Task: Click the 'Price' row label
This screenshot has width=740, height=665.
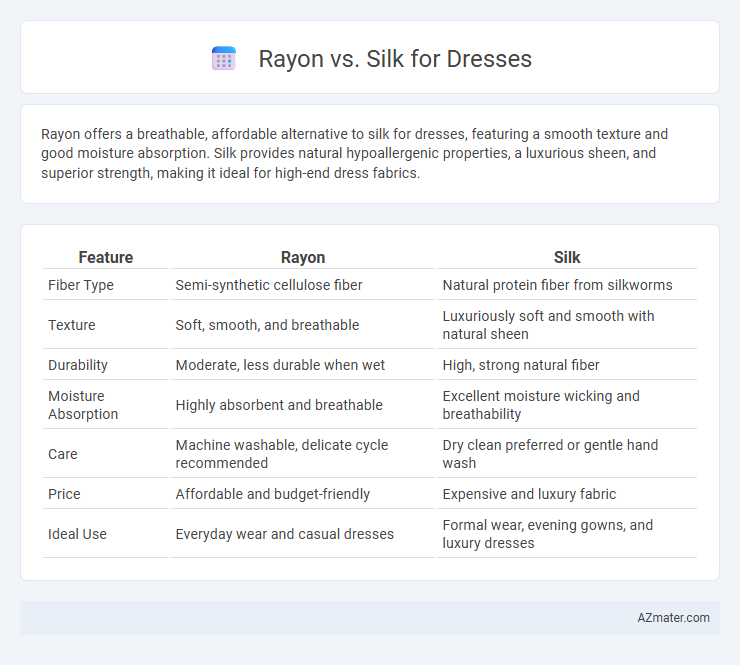Action: coord(64,494)
